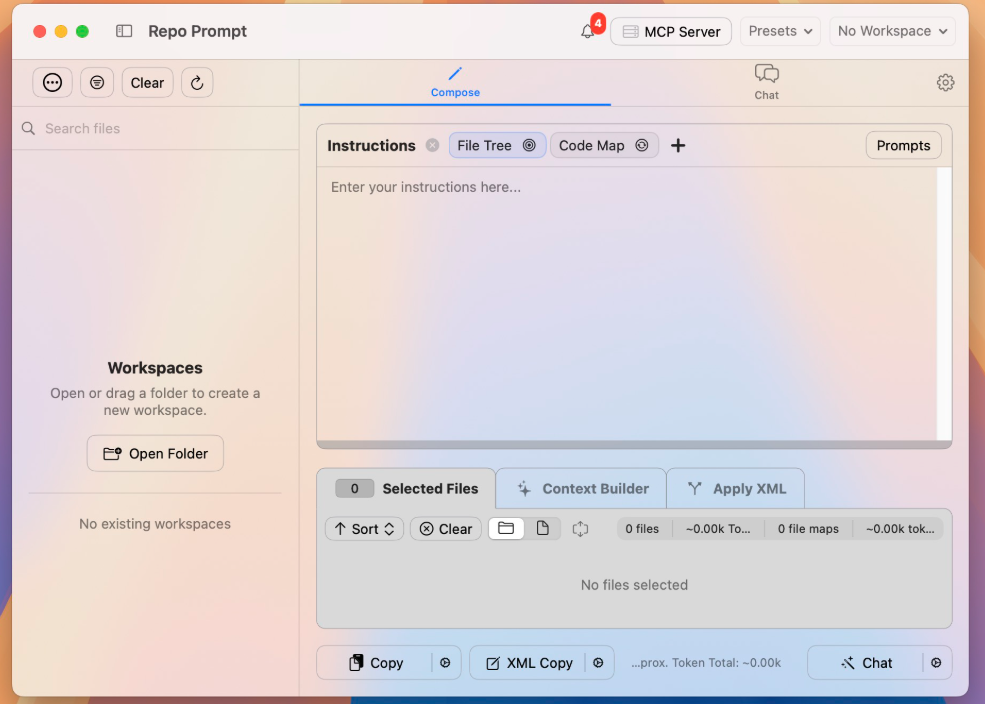This screenshot has width=985, height=704.
Task: Open the settings gear
Action: (945, 83)
